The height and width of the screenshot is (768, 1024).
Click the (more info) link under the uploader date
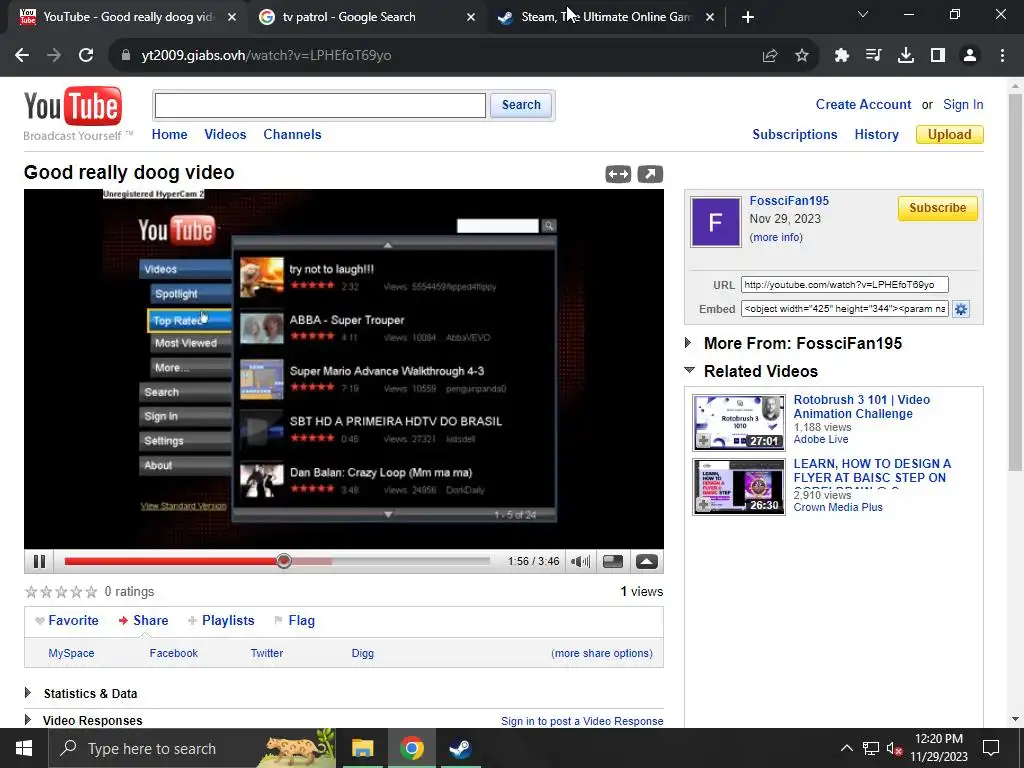point(776,237)
